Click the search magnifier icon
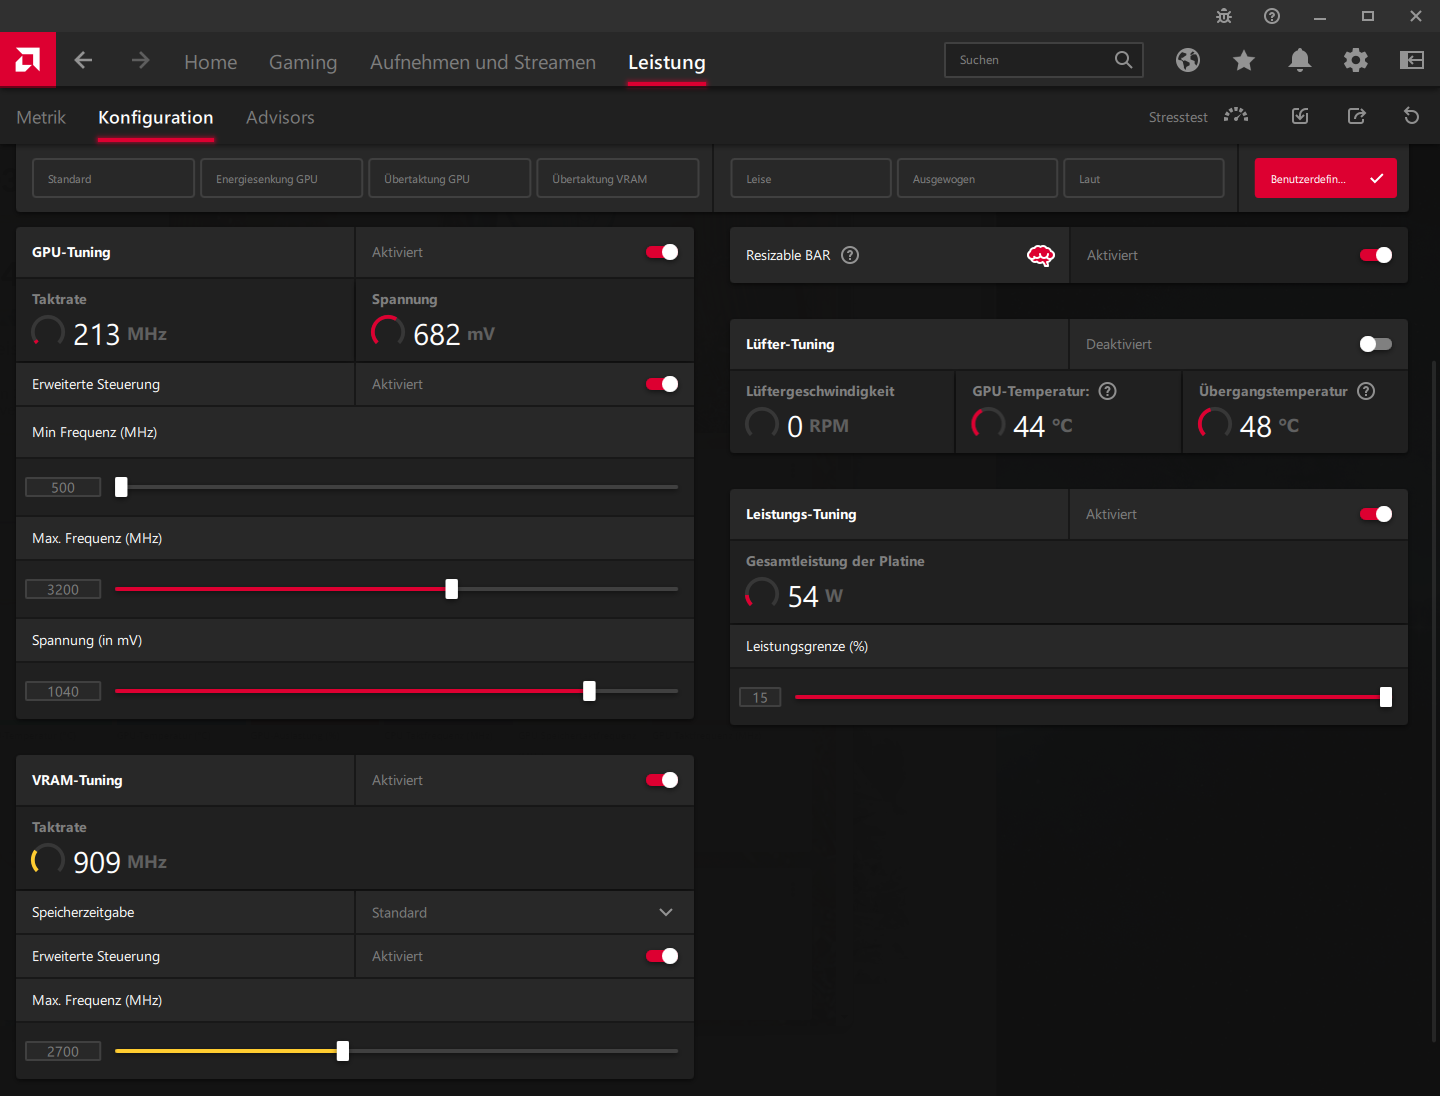Screen dimensions: 1440x1096 pyautogui.click(x=1123, y=60)
